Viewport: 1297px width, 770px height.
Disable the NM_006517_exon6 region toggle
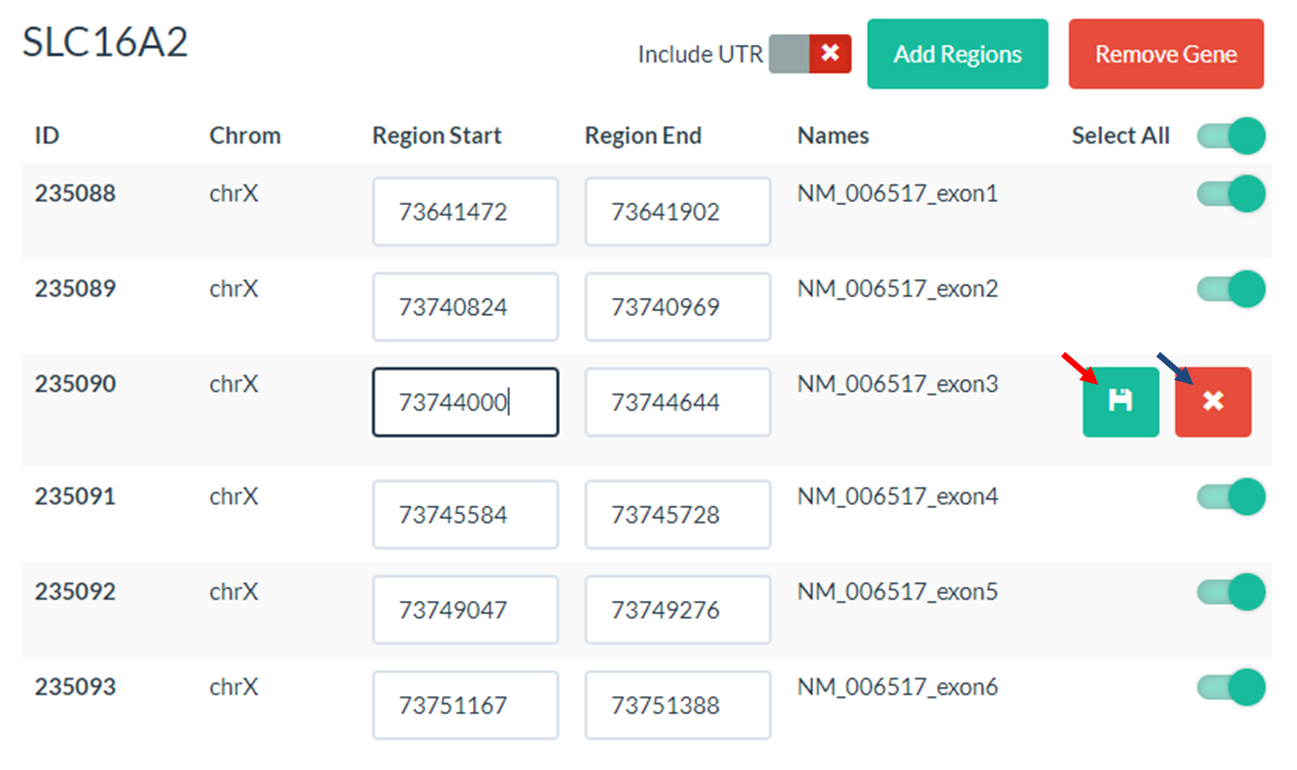coord(1231,687)
